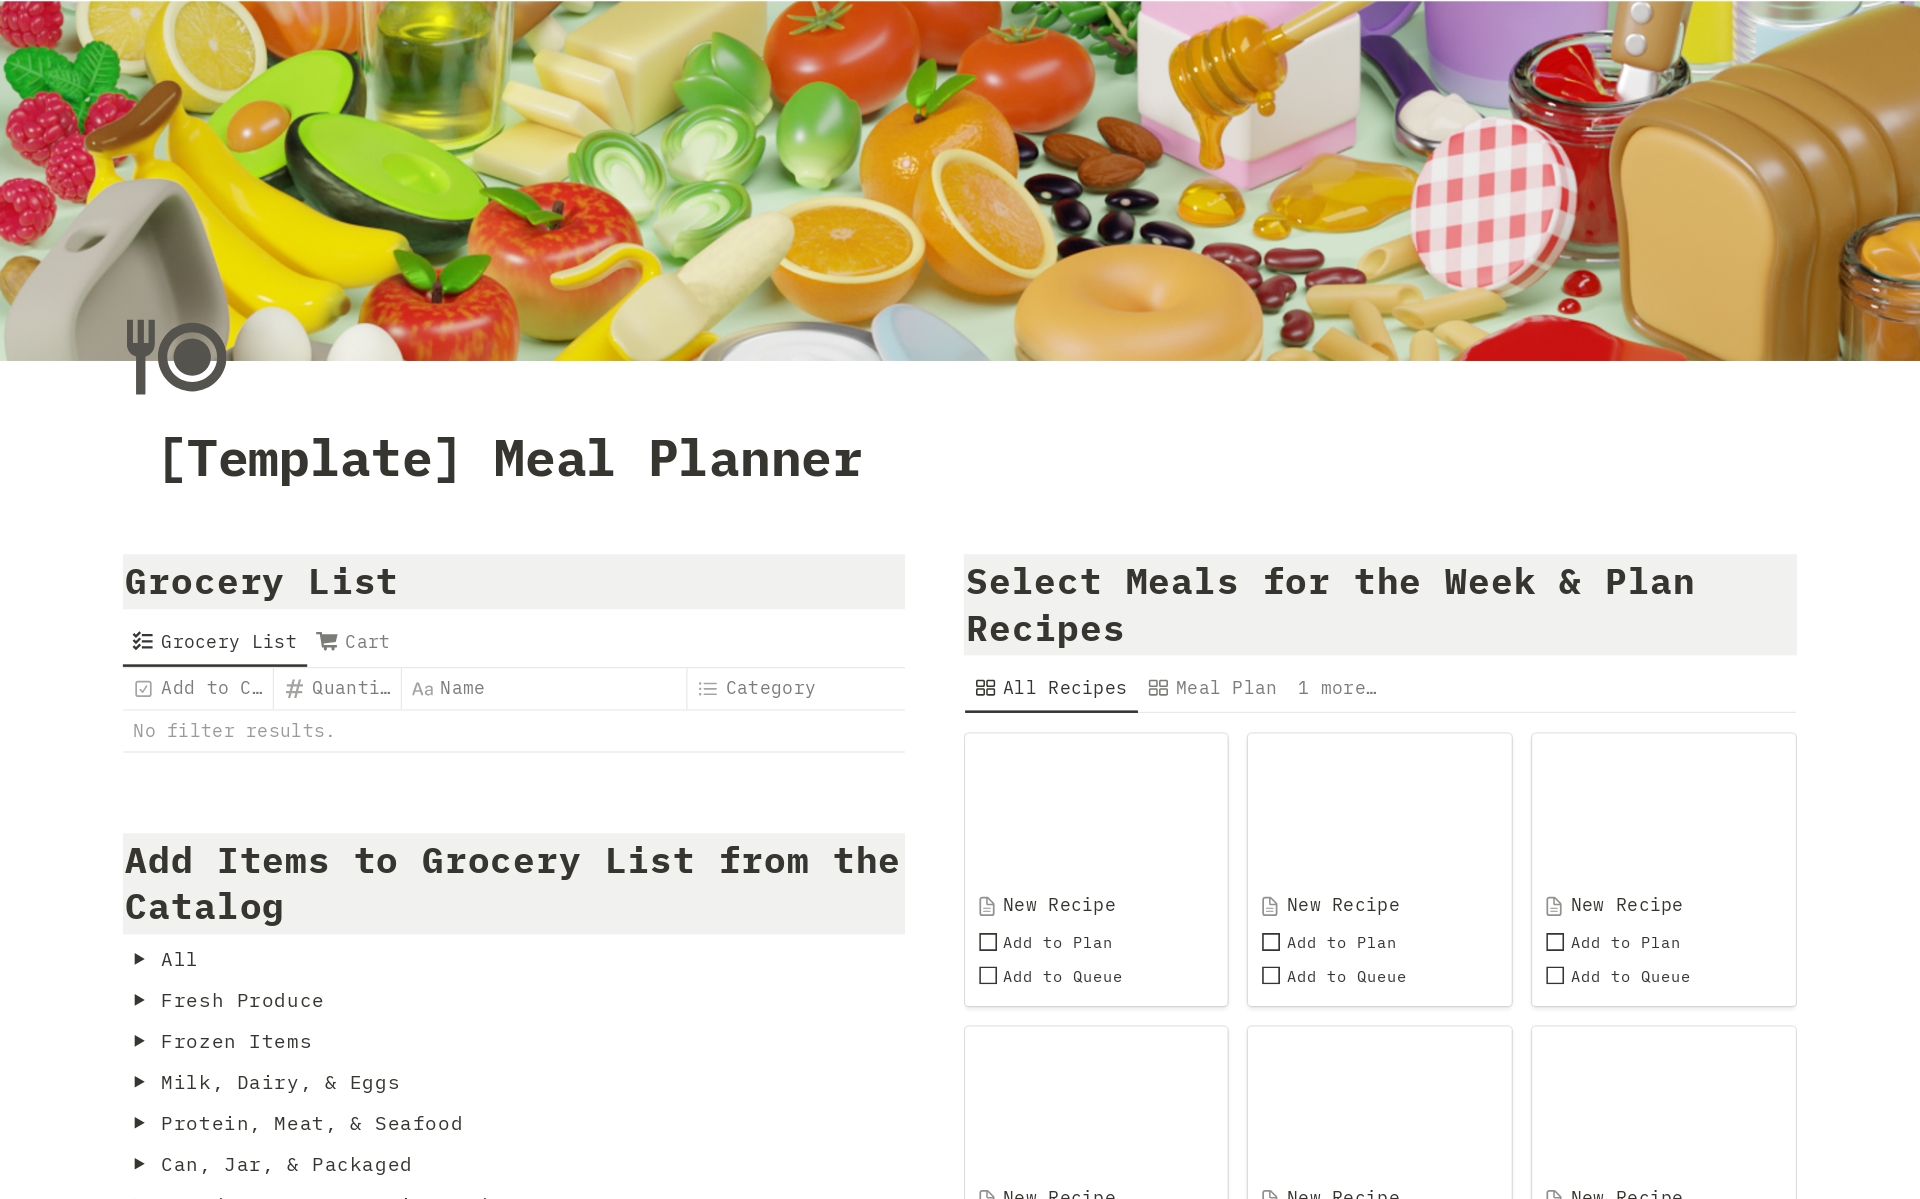Viewport: 1920px width, 1199px height.
Task: Click the first New Recipe page icon
Action: coord(987,906)
